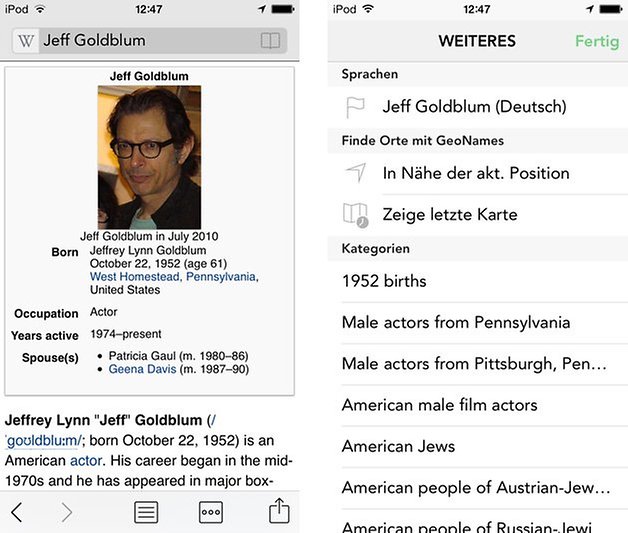This screenshot has height=533, width=628.
Task: Tap the Finde Orte mit GeoNames header
Action: 478,141
